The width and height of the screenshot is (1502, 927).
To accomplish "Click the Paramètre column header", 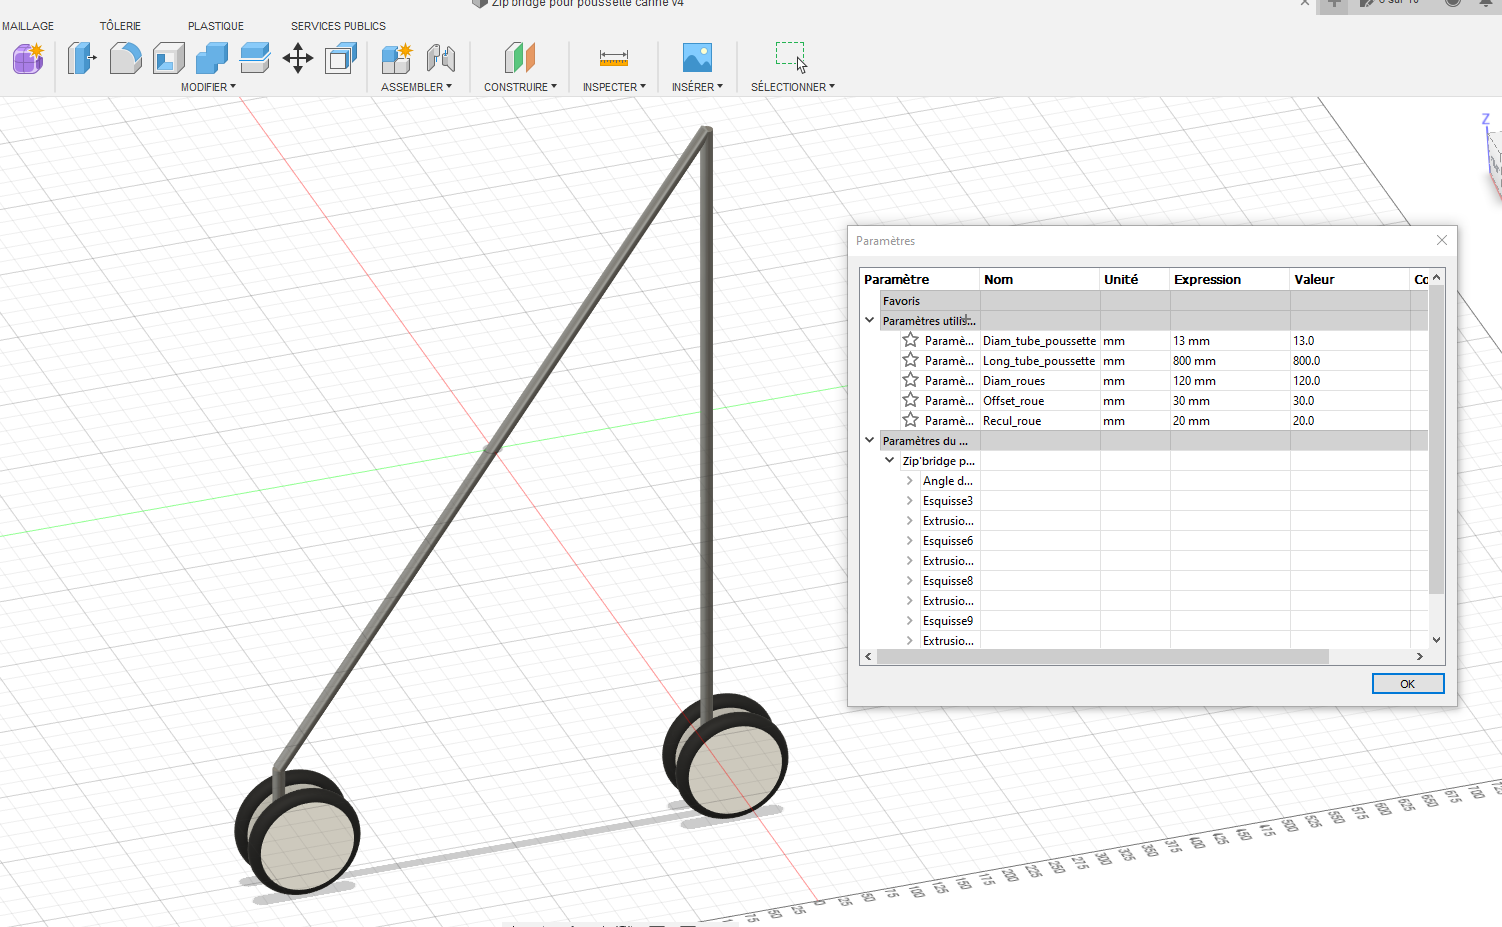I will pyautogui.click(x=919, y=279).
